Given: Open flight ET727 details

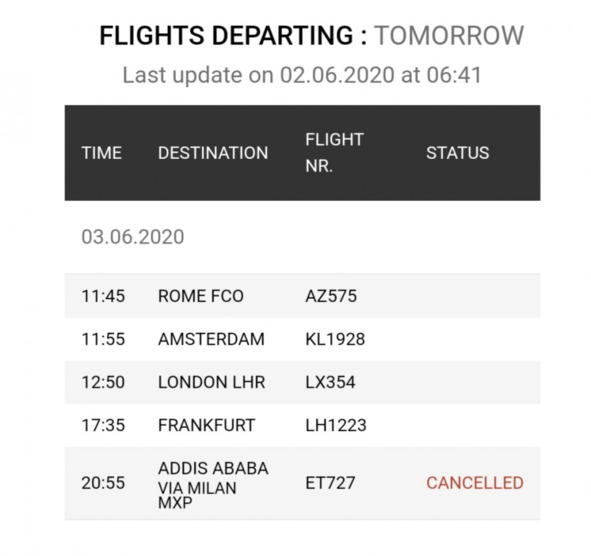Looking at the screenshot, I should (x=330, y=483).
